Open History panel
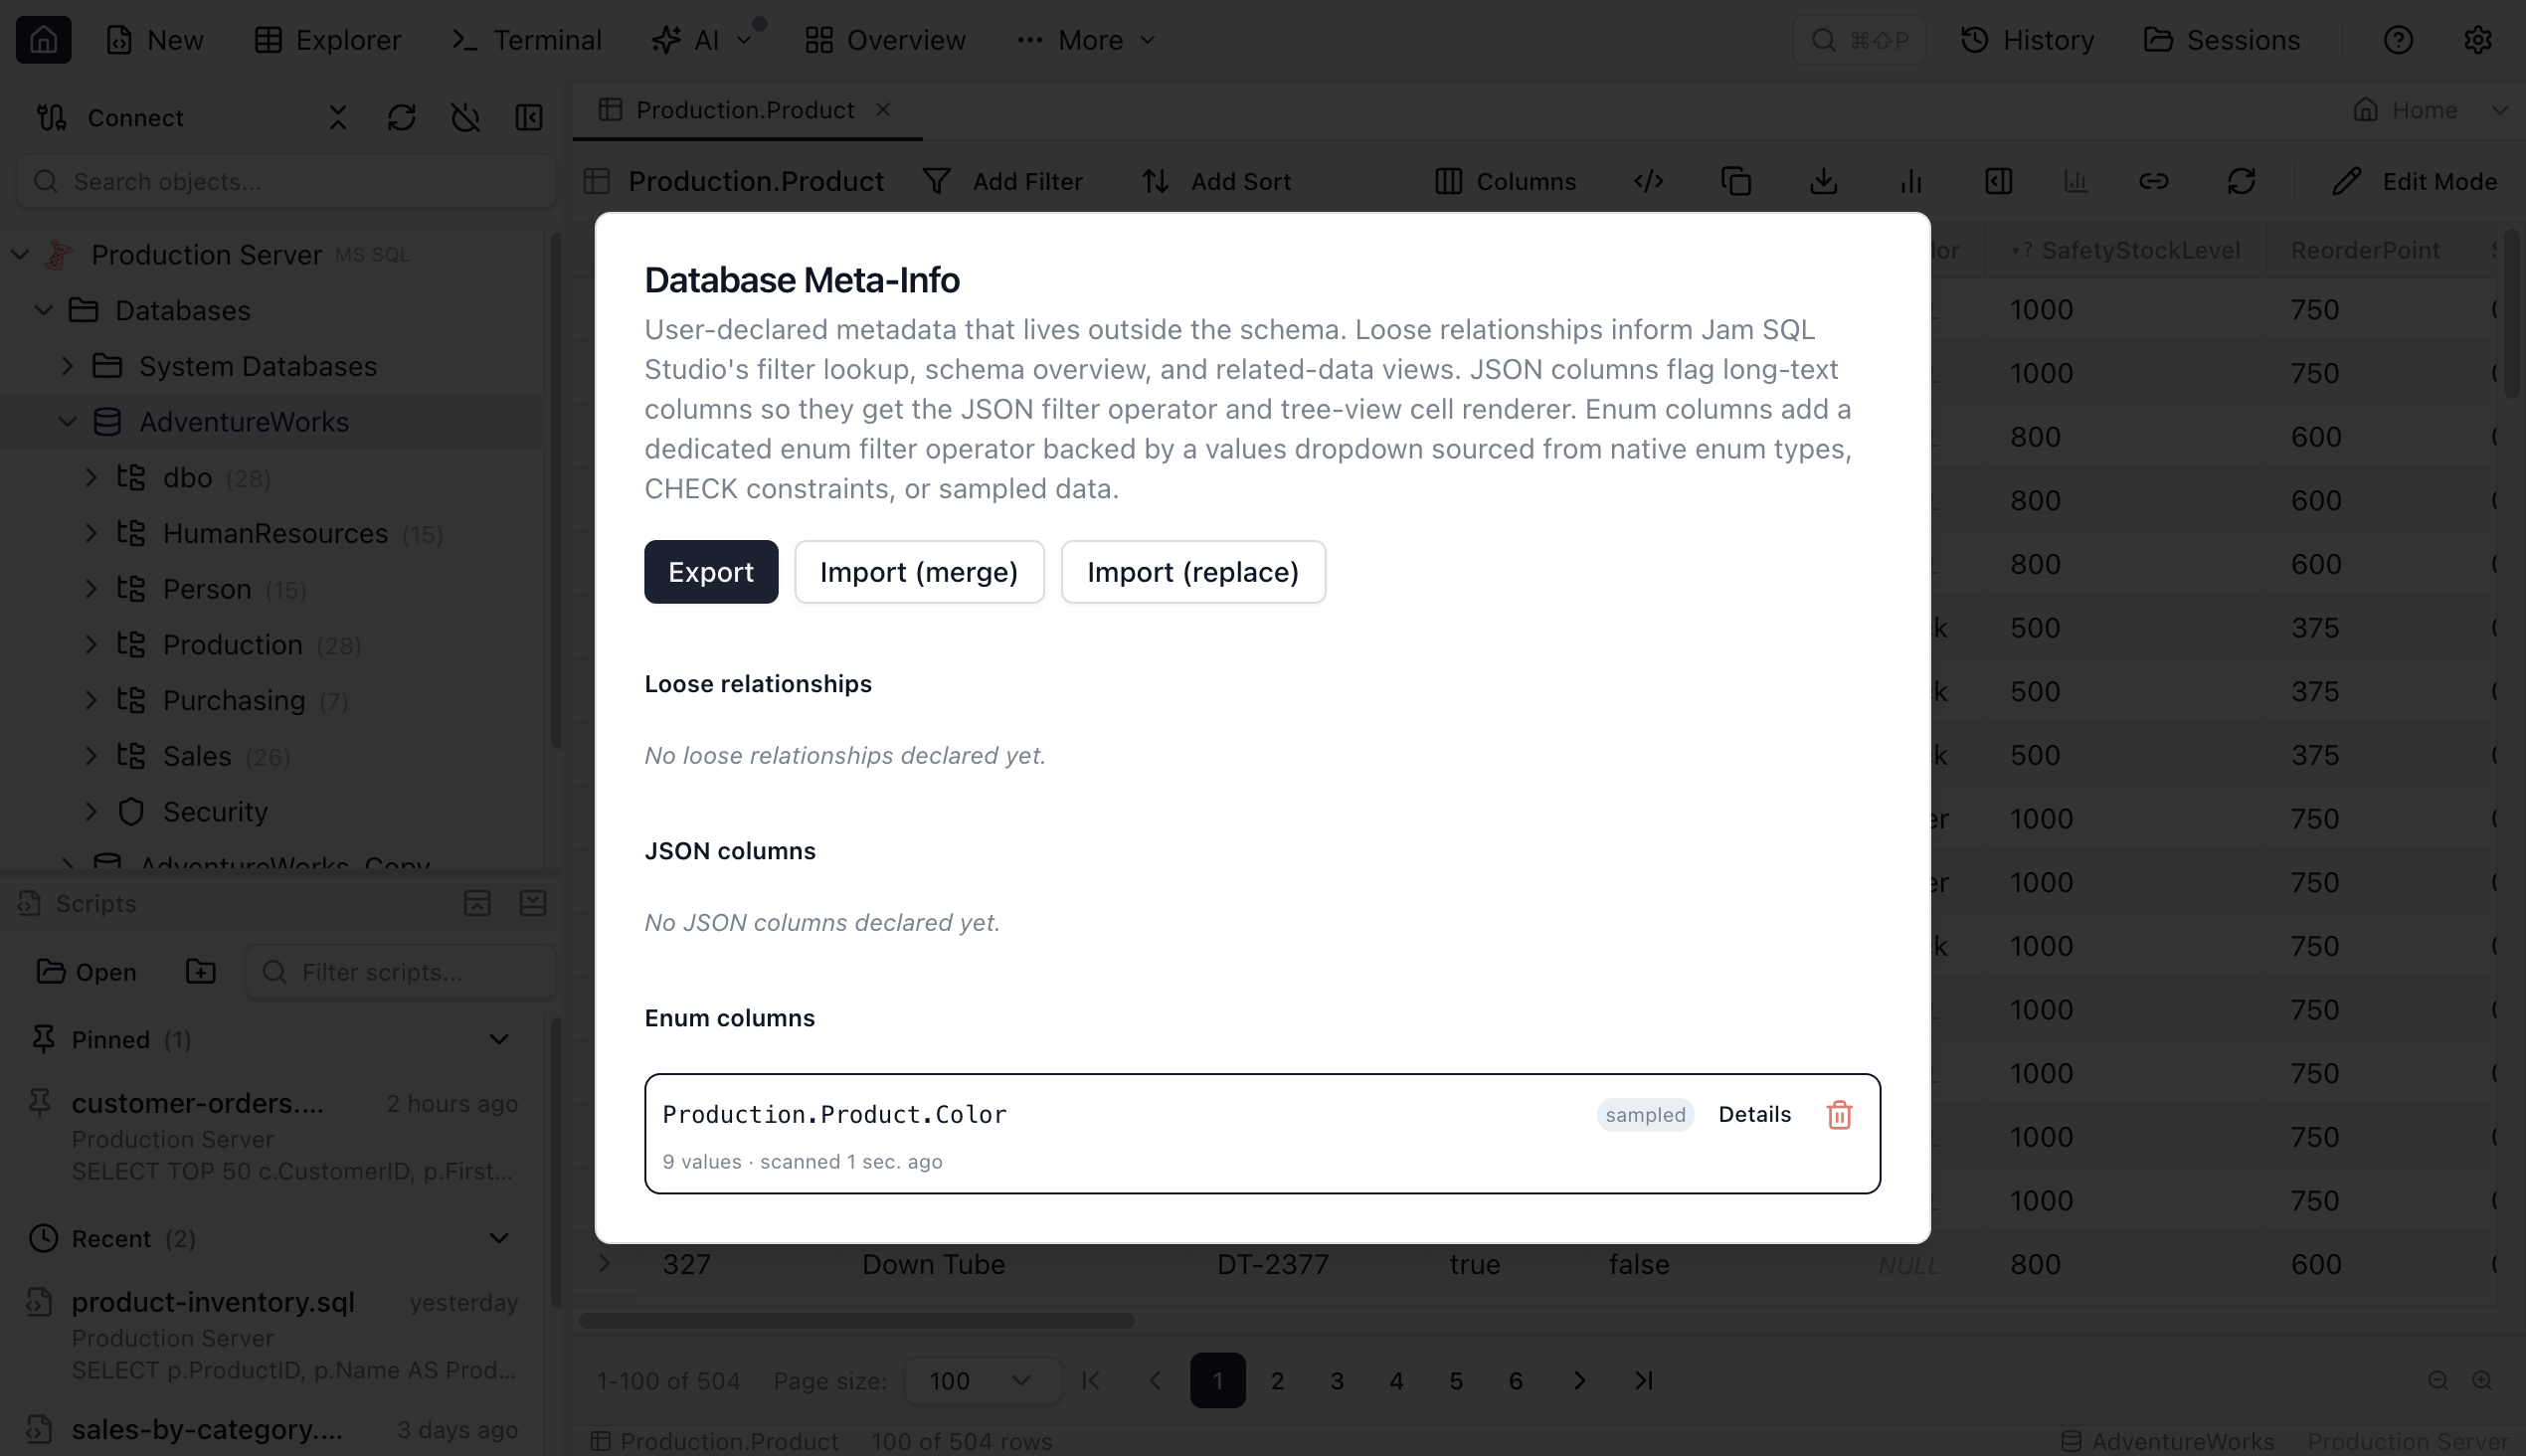This screenshot has width=2526, height=1456. pos(2026,40)
